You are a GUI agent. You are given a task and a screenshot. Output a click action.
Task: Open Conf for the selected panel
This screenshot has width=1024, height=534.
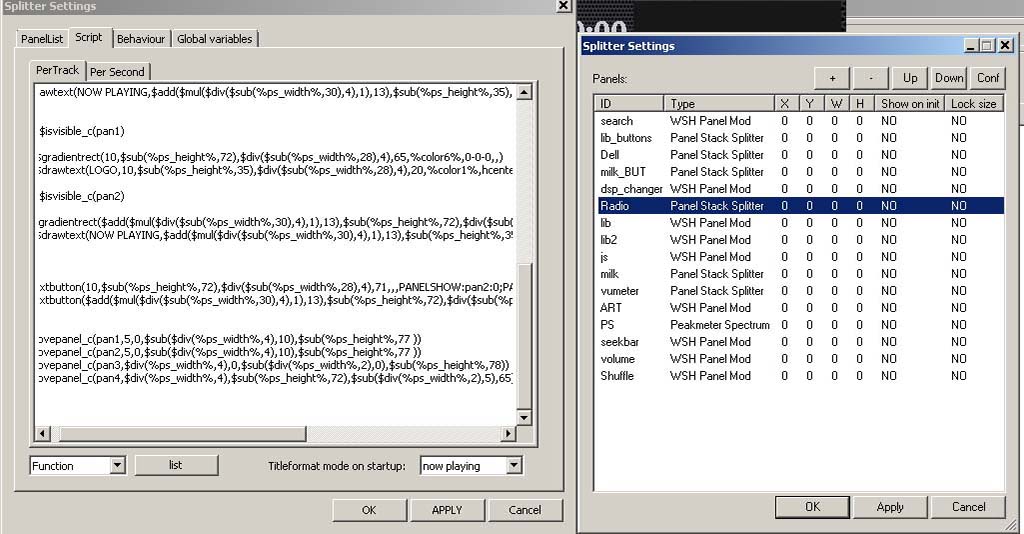click(988, 78)
